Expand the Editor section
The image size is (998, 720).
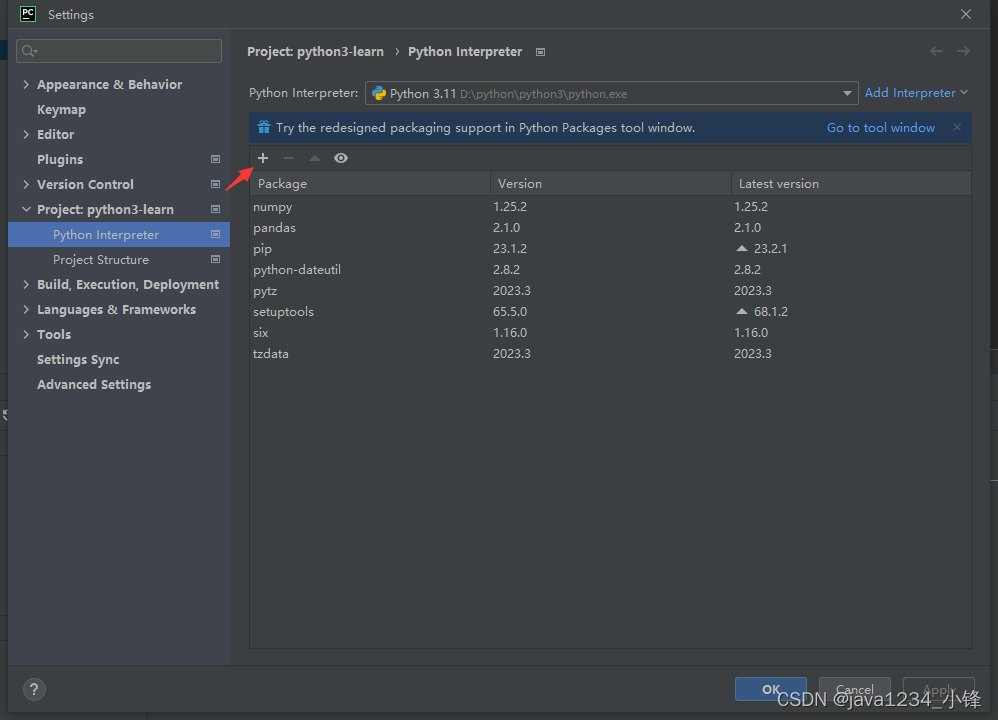tap(26, 134)
